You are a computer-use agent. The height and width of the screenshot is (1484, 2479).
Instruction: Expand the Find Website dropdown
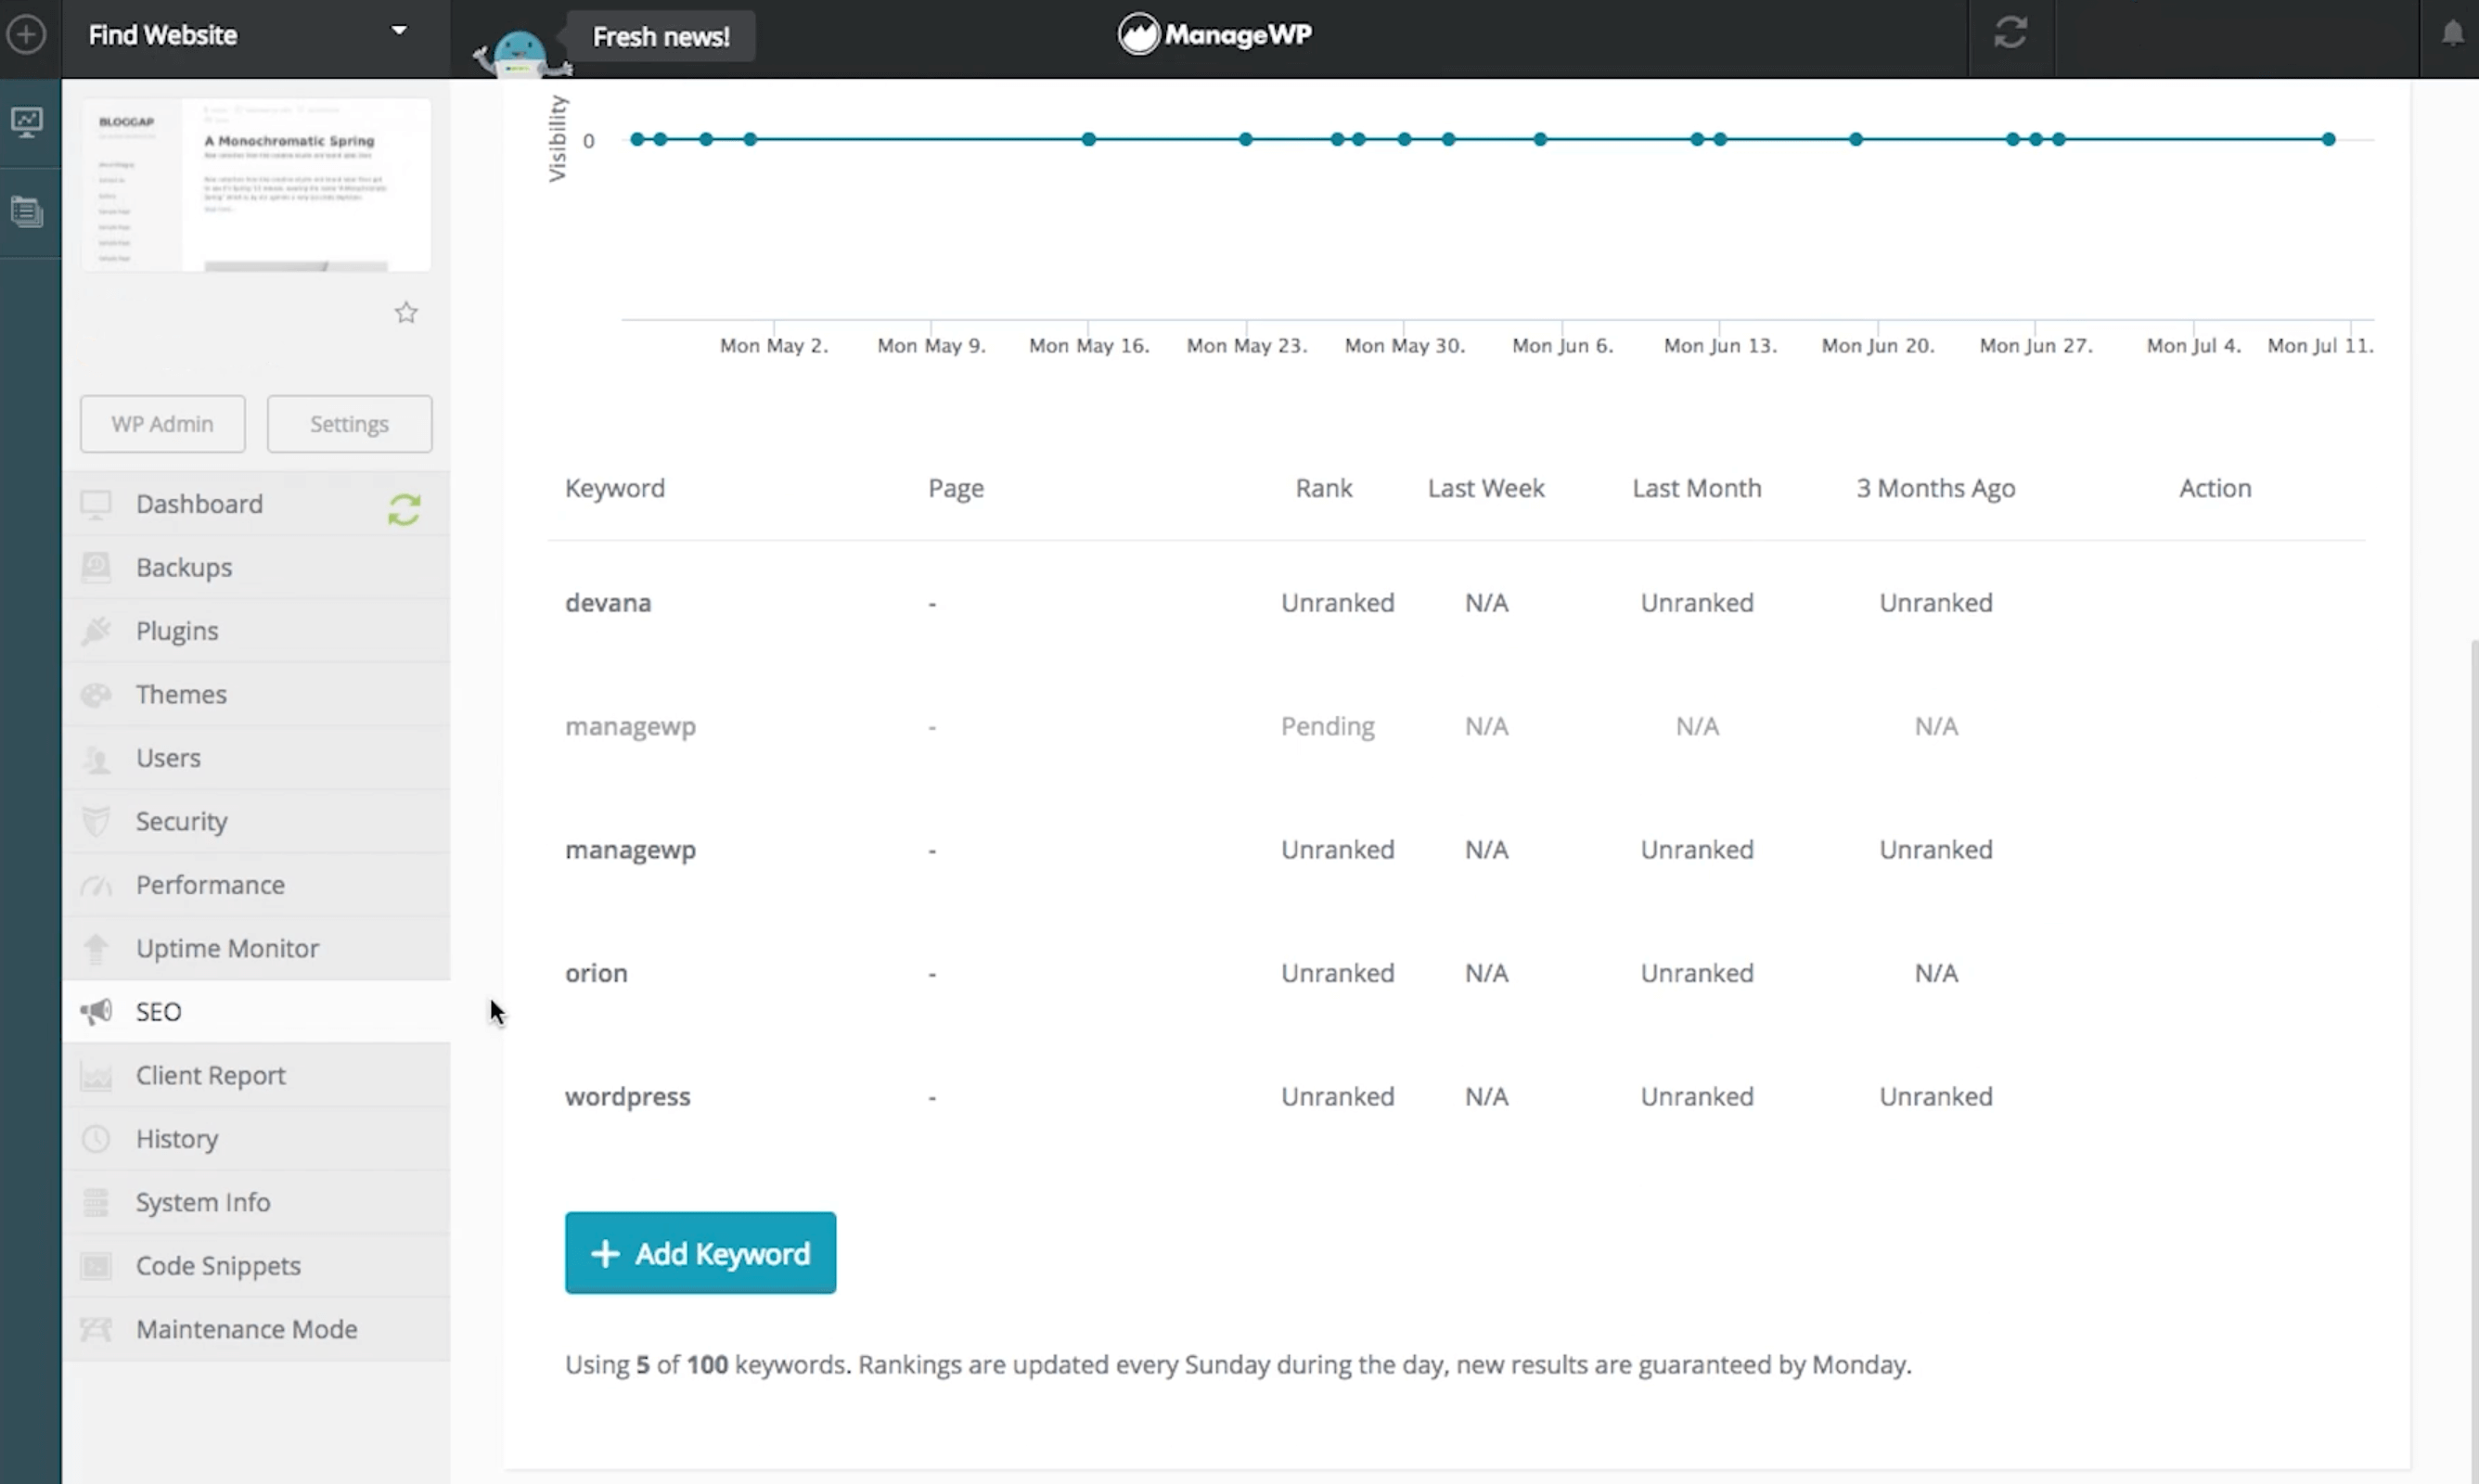[x=398, y=31]
